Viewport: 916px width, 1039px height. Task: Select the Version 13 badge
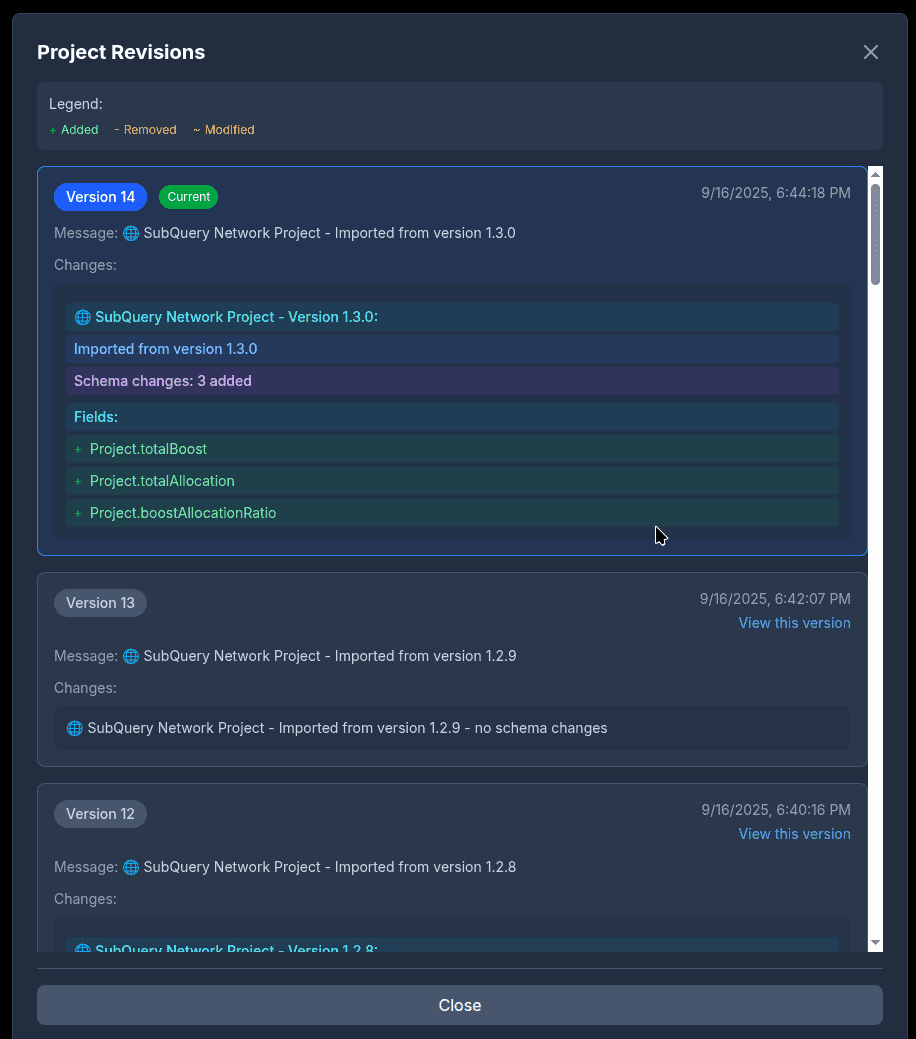(x=100, y=603)
